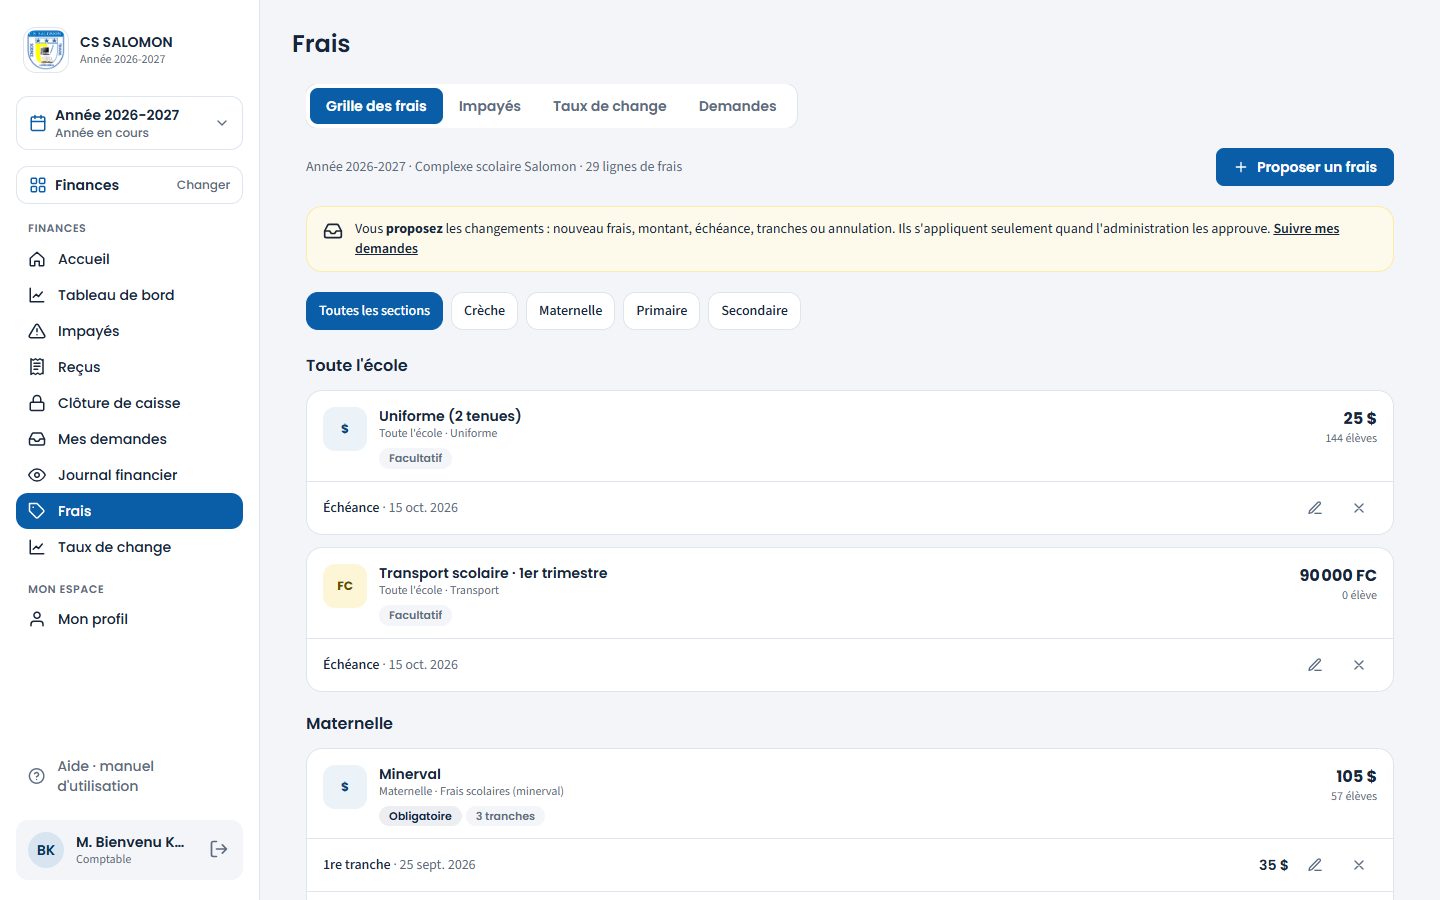
Task: Click the Uniforme (2 tenues) title
Action: pos(450,416)
